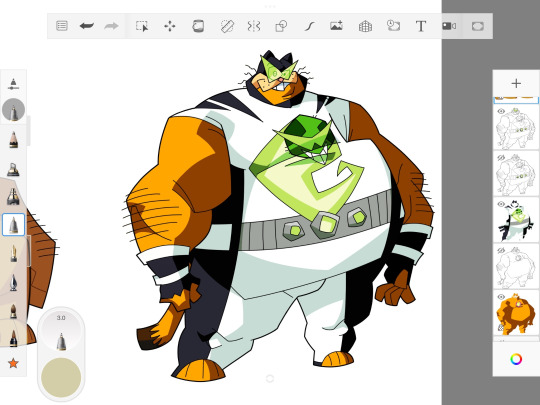Hide the top line-art layer via eye
The height and width of the screenshot is (405, 540).
pos(501,111)
